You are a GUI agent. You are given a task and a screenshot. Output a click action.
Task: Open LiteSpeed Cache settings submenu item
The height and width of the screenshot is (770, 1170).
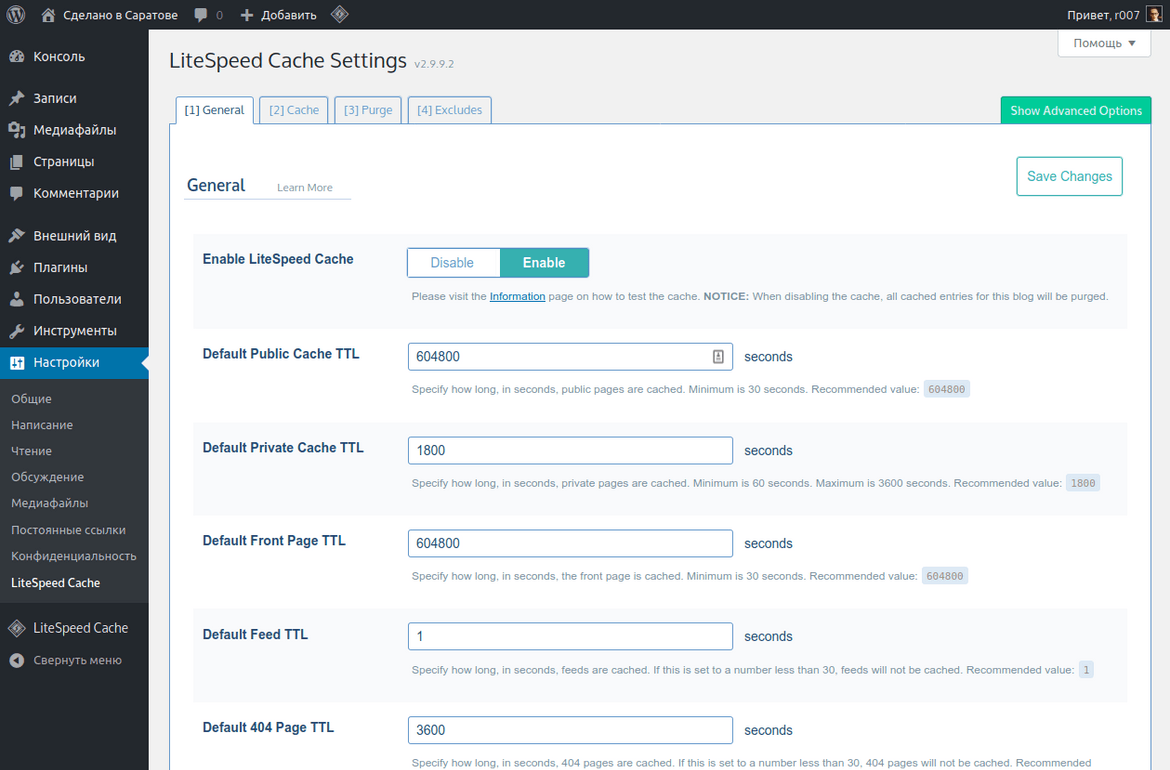[x=55, y=583]
